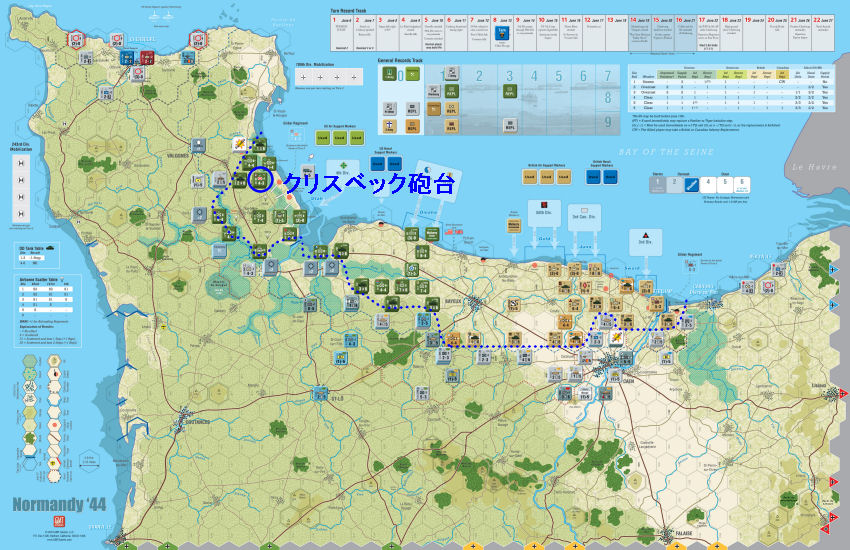Select right blue British Naval Support marker

610,177
